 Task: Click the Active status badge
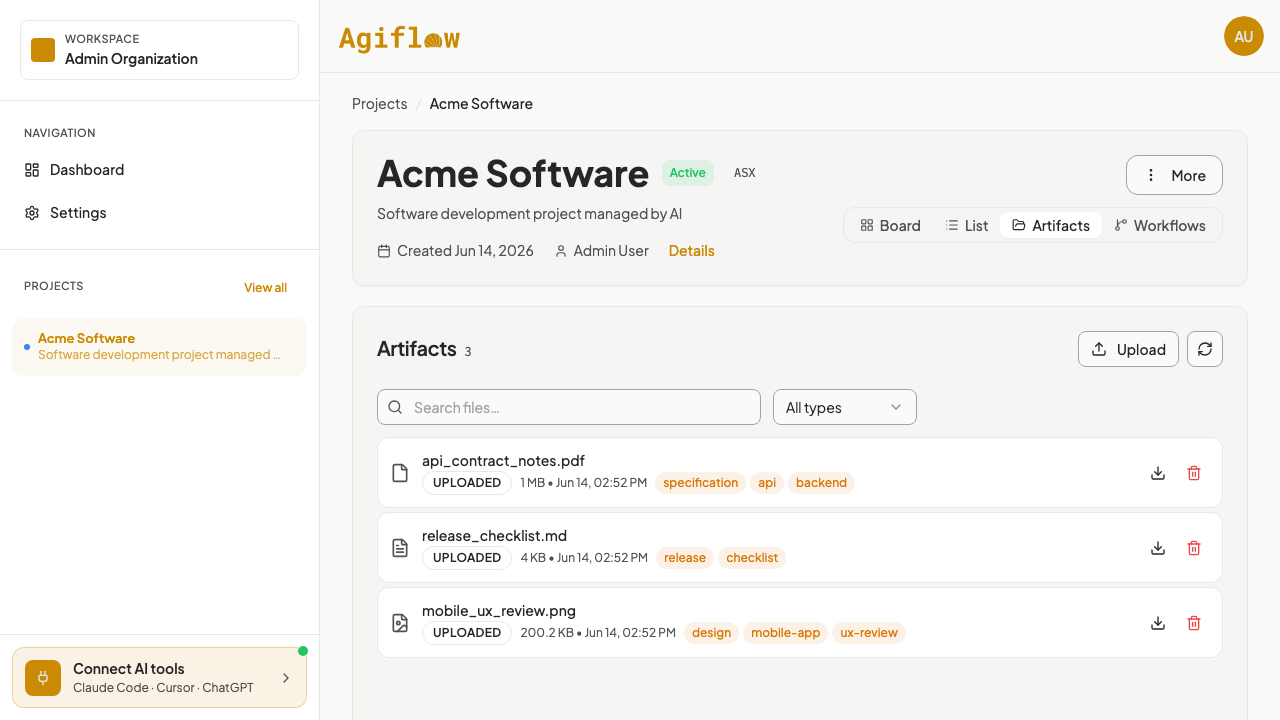pos(688,173)
